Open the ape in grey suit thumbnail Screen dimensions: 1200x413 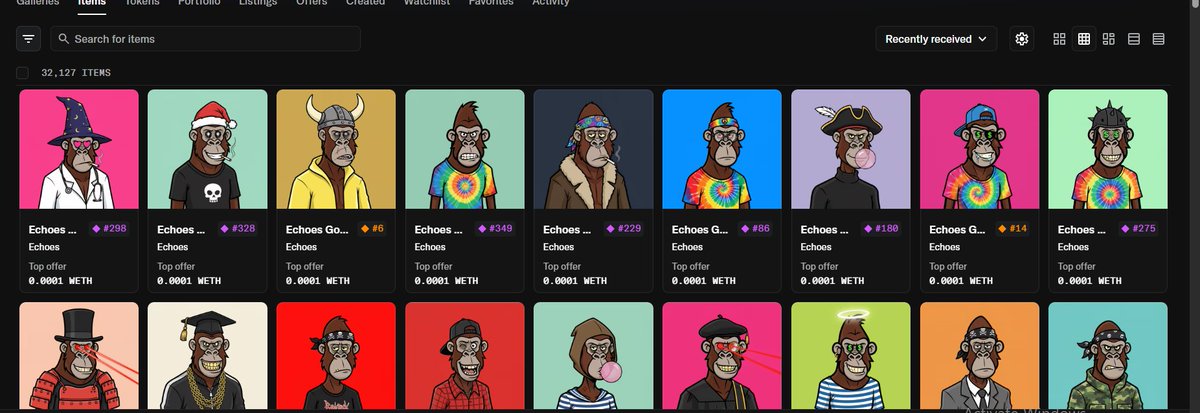(x=980, y=357)
